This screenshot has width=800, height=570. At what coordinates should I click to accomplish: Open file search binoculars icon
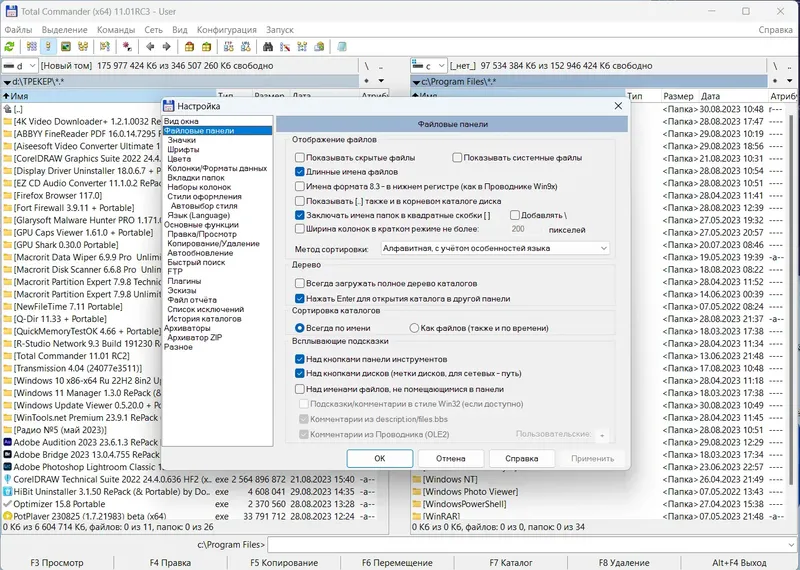pos(268,47)
